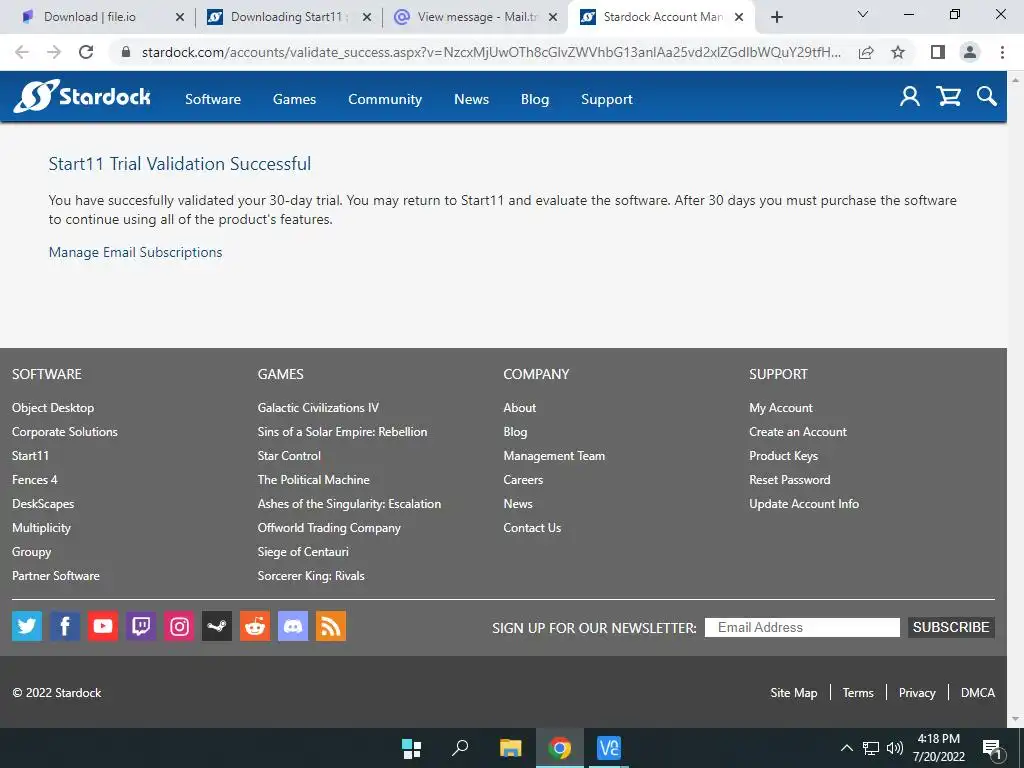Open the News menu in the header

pyautogui.click(x=472, y=99)
